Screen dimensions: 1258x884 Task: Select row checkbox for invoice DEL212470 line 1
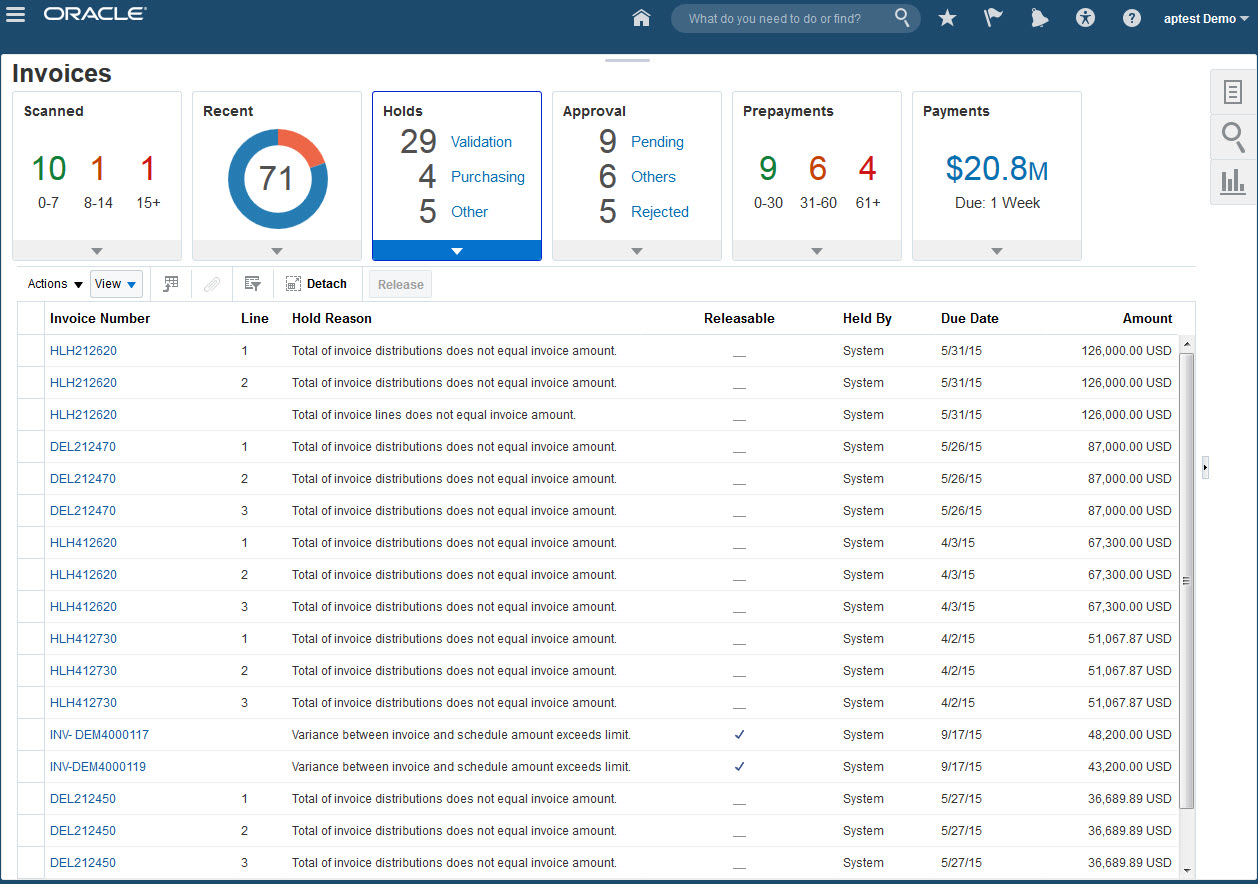click(x=31, y=447)
